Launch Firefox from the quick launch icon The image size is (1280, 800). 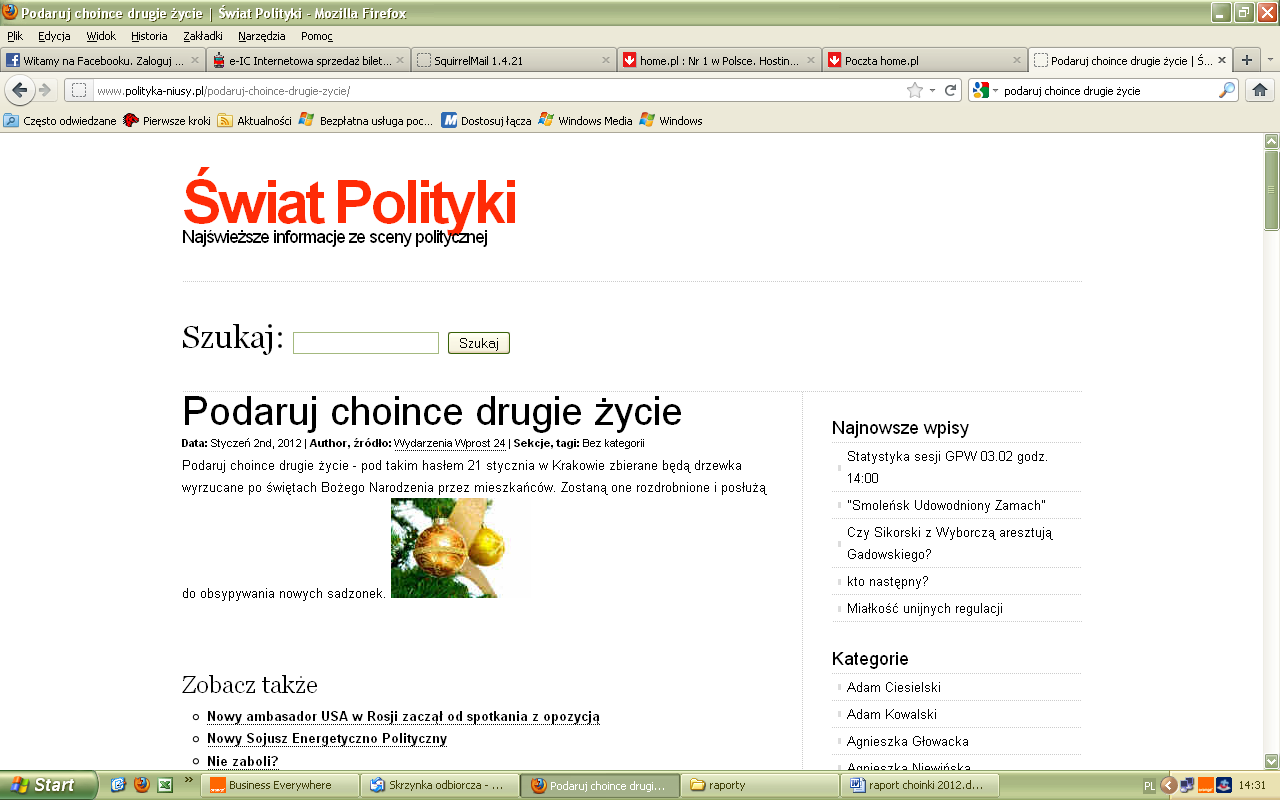(141, 785)
